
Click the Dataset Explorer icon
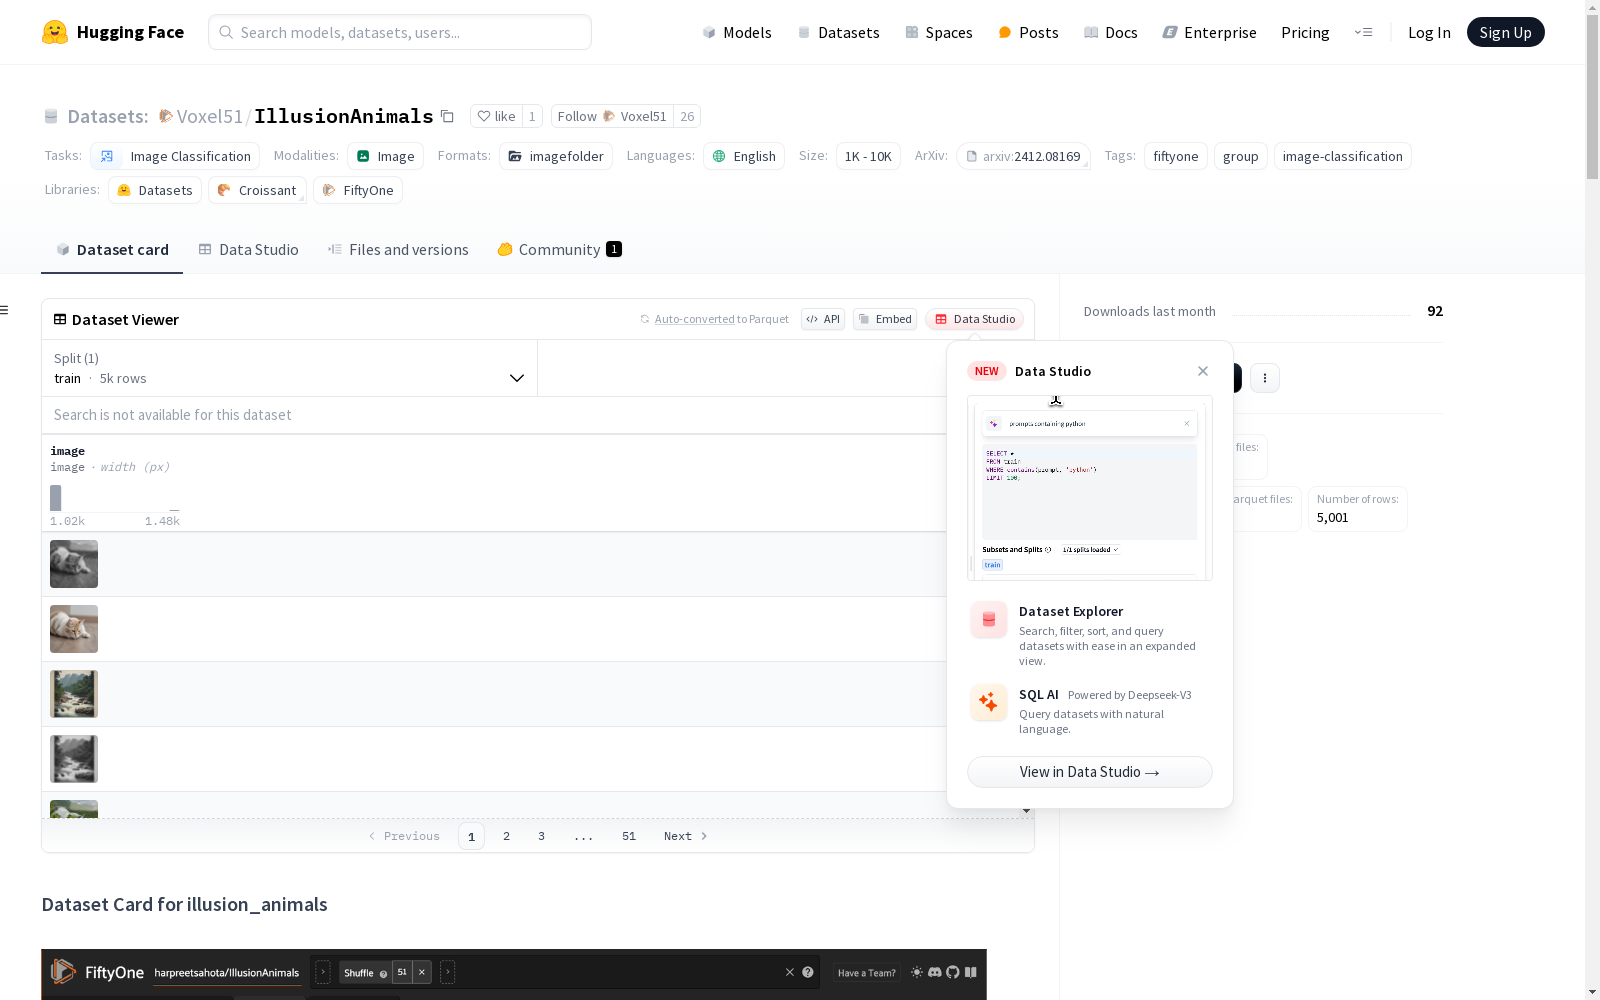(x=989, y=620)
